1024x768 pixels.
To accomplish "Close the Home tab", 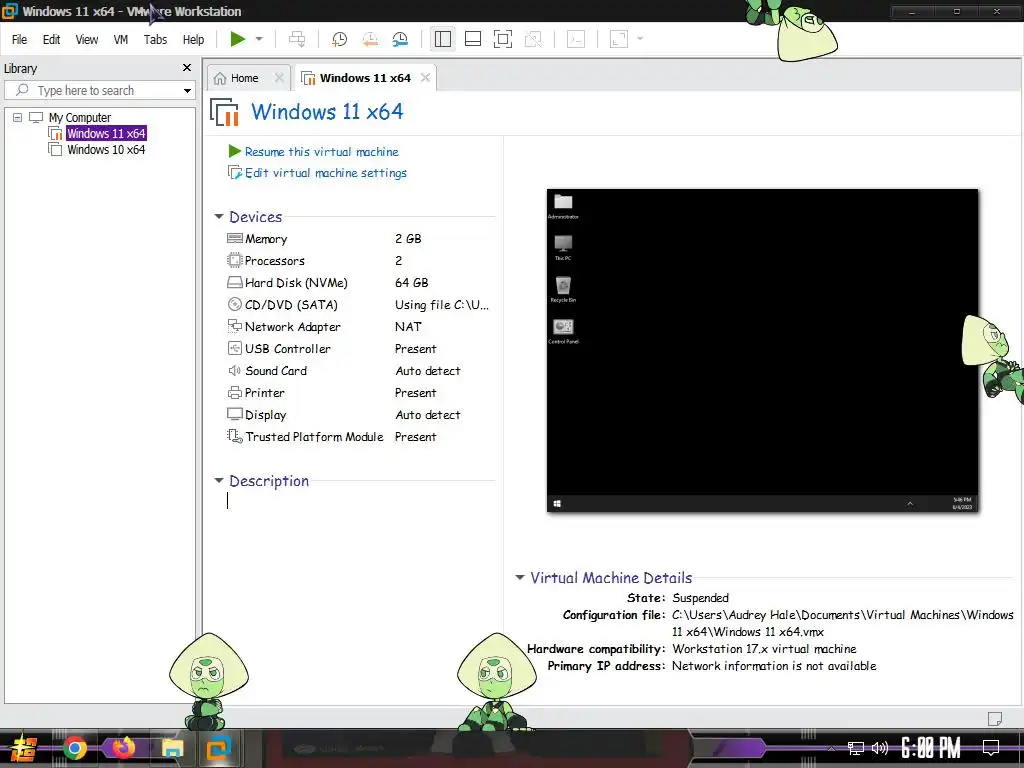I will pos(279,78).
